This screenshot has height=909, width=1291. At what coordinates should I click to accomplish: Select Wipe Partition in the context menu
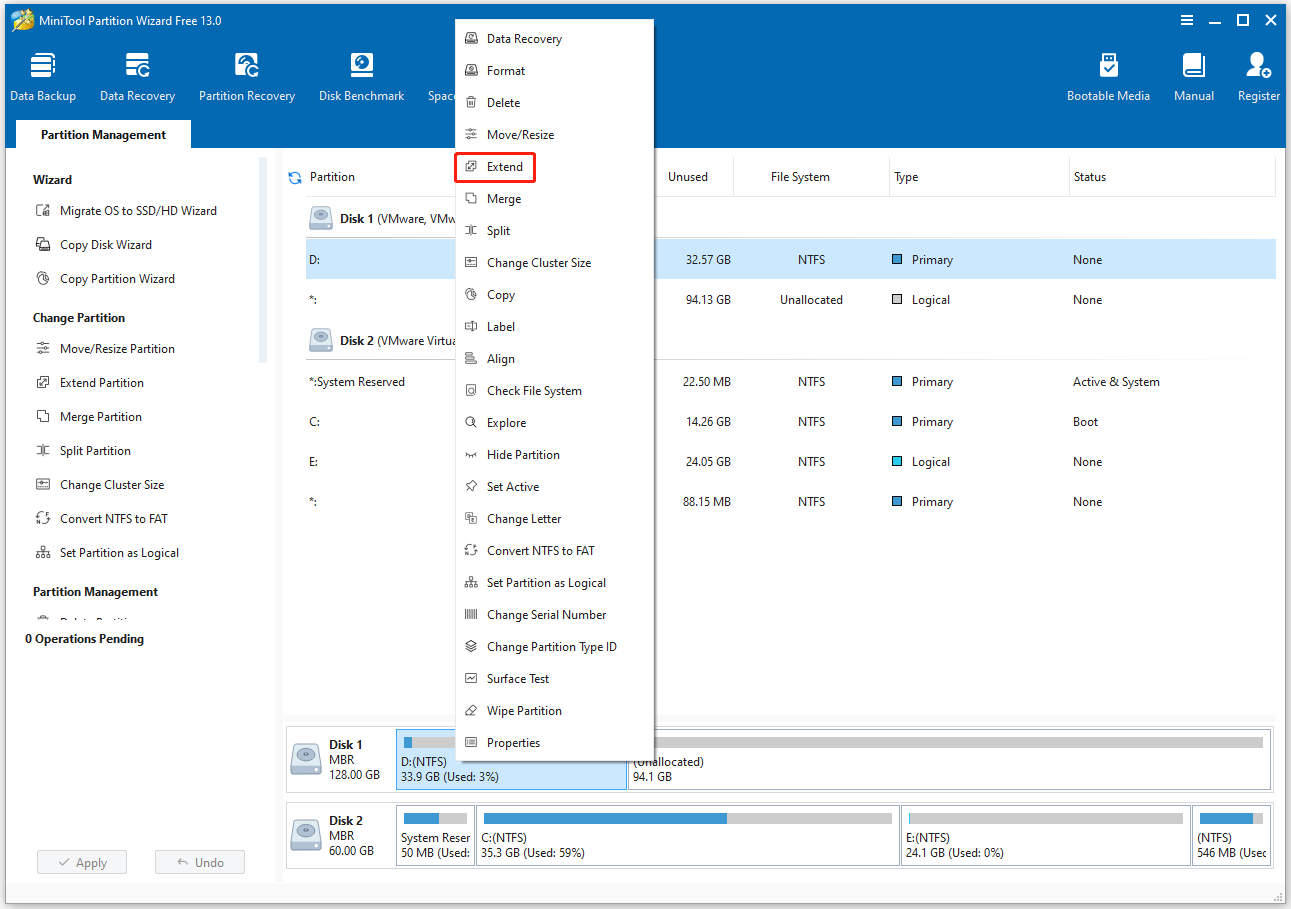pos(521,710)
